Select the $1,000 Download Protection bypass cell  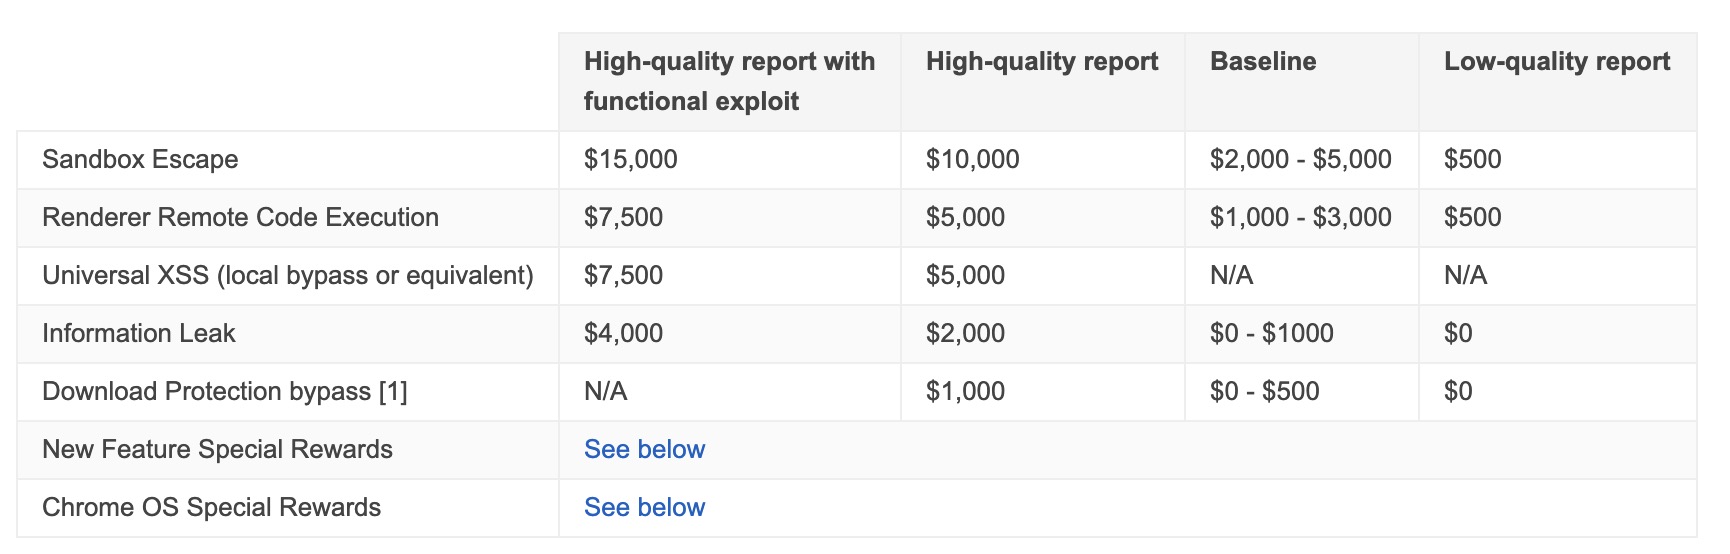click(965, 392)
